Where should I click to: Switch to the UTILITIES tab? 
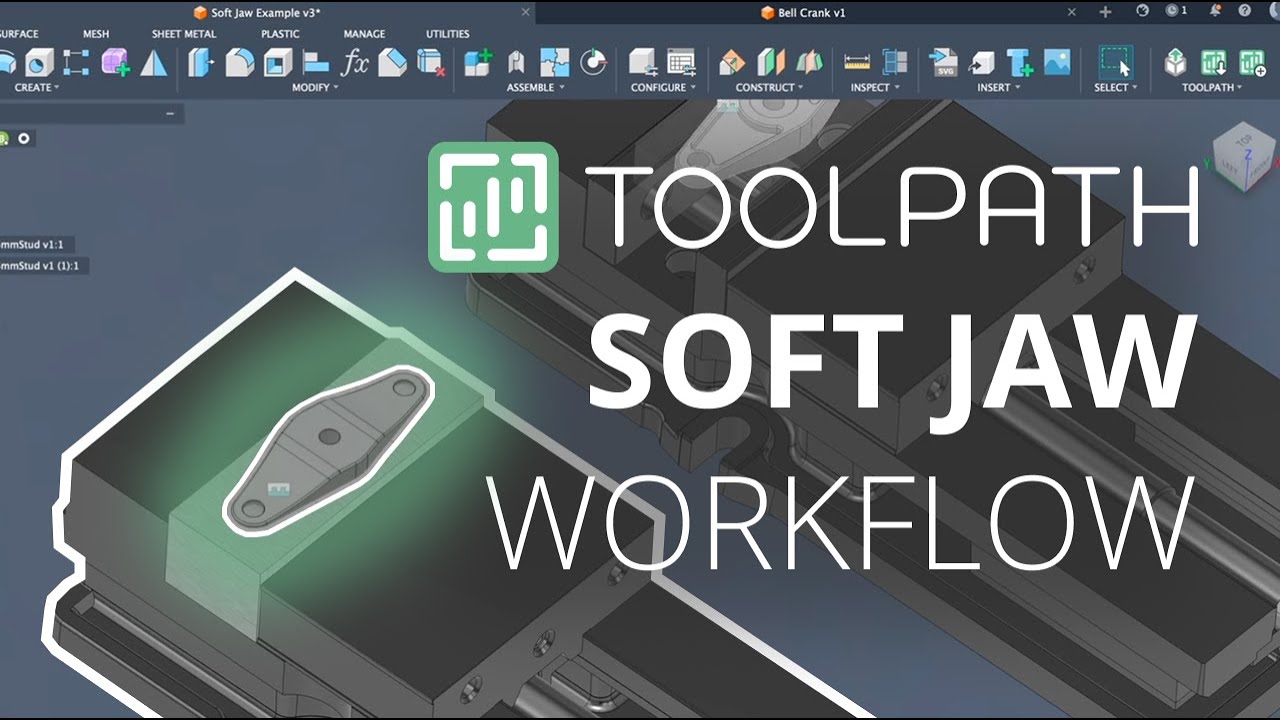coord(448,34)
